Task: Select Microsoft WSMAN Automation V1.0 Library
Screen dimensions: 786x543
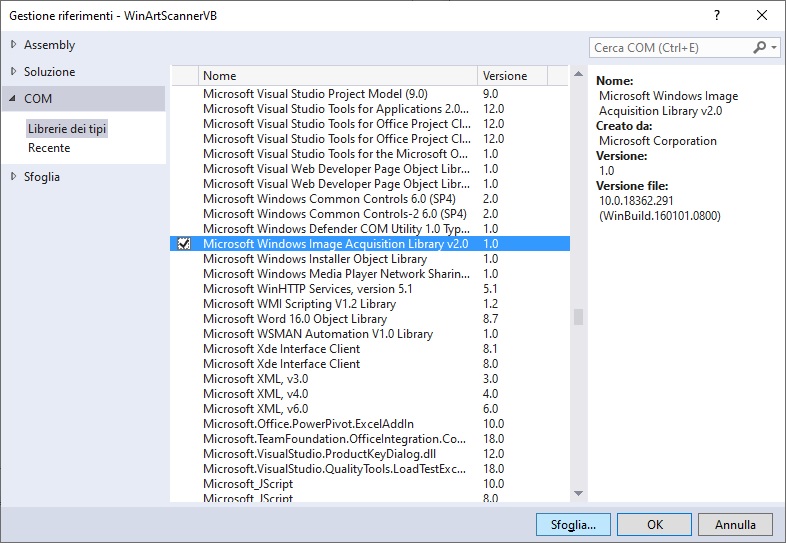Action: tap(370, 334)
